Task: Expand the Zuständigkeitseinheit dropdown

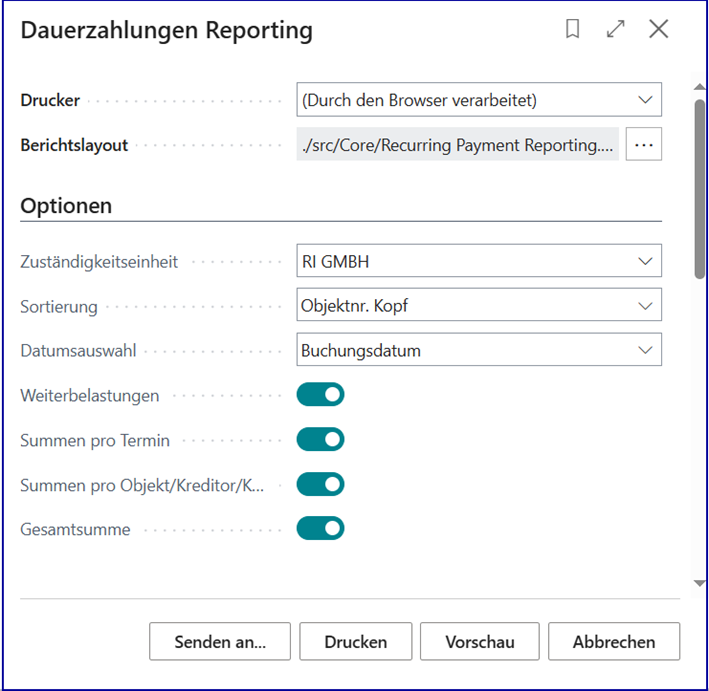Action: click(479, 262)
